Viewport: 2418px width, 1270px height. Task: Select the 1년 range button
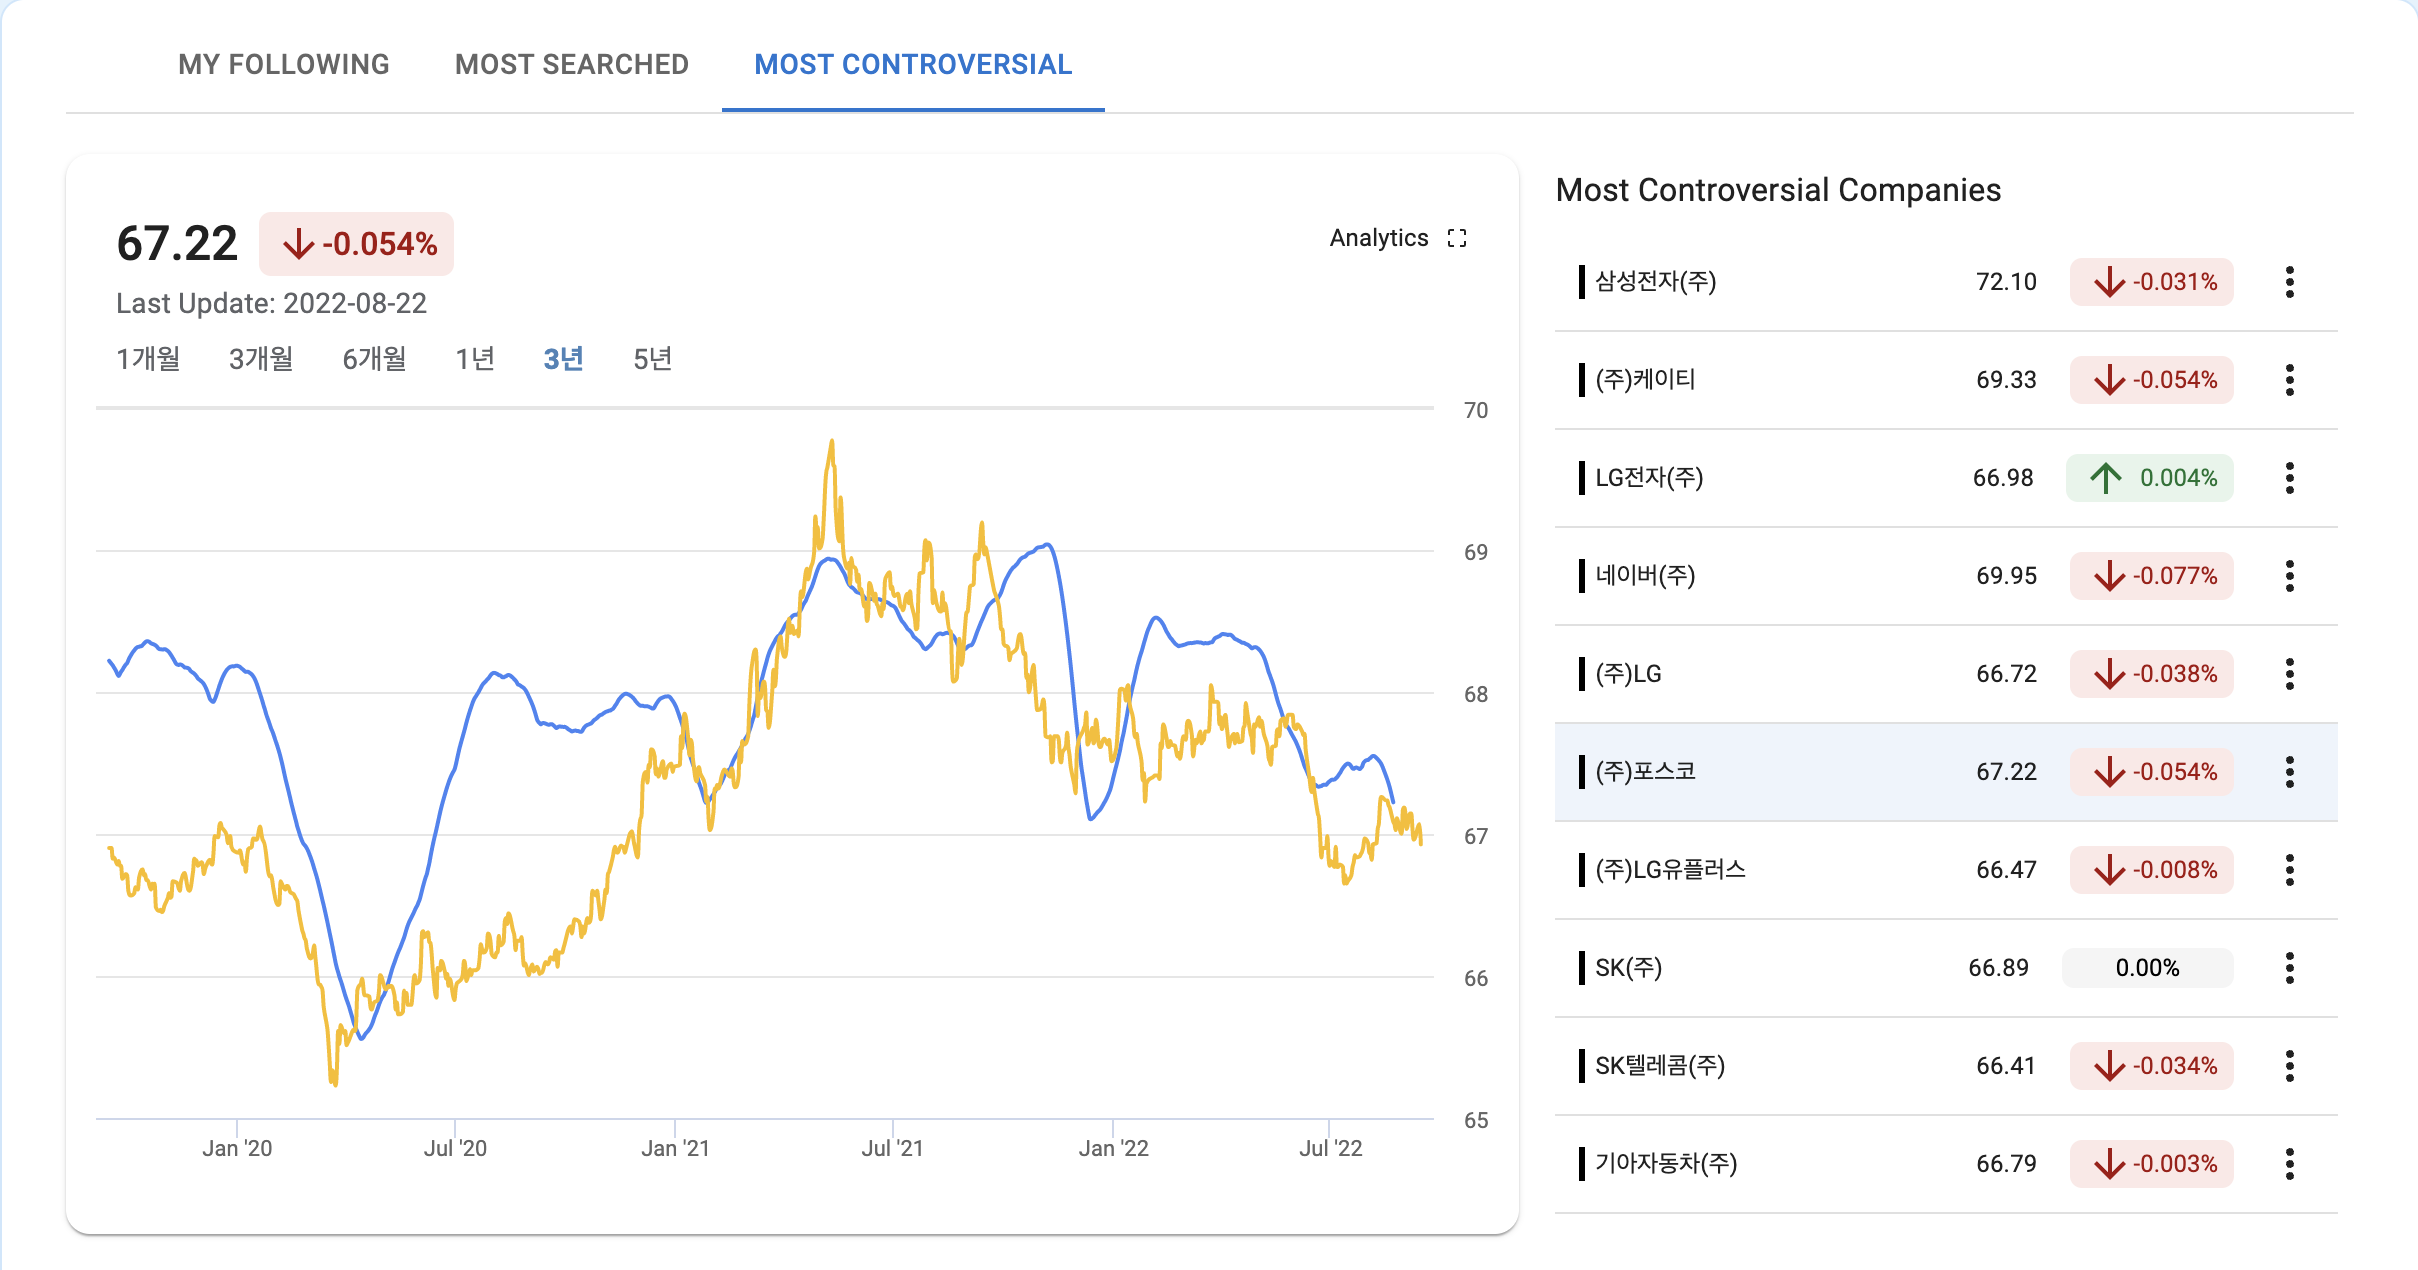pos(475,359)
